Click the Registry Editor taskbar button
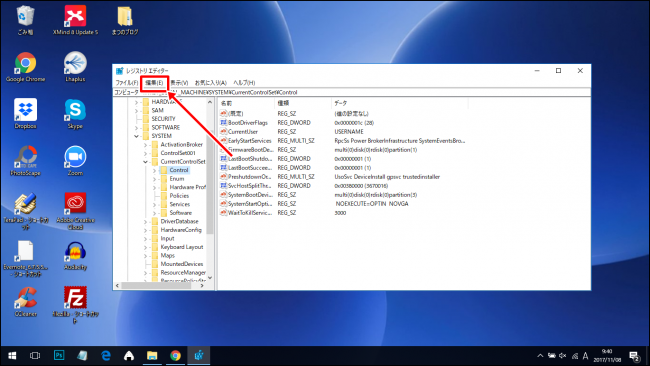 point(199,356)
